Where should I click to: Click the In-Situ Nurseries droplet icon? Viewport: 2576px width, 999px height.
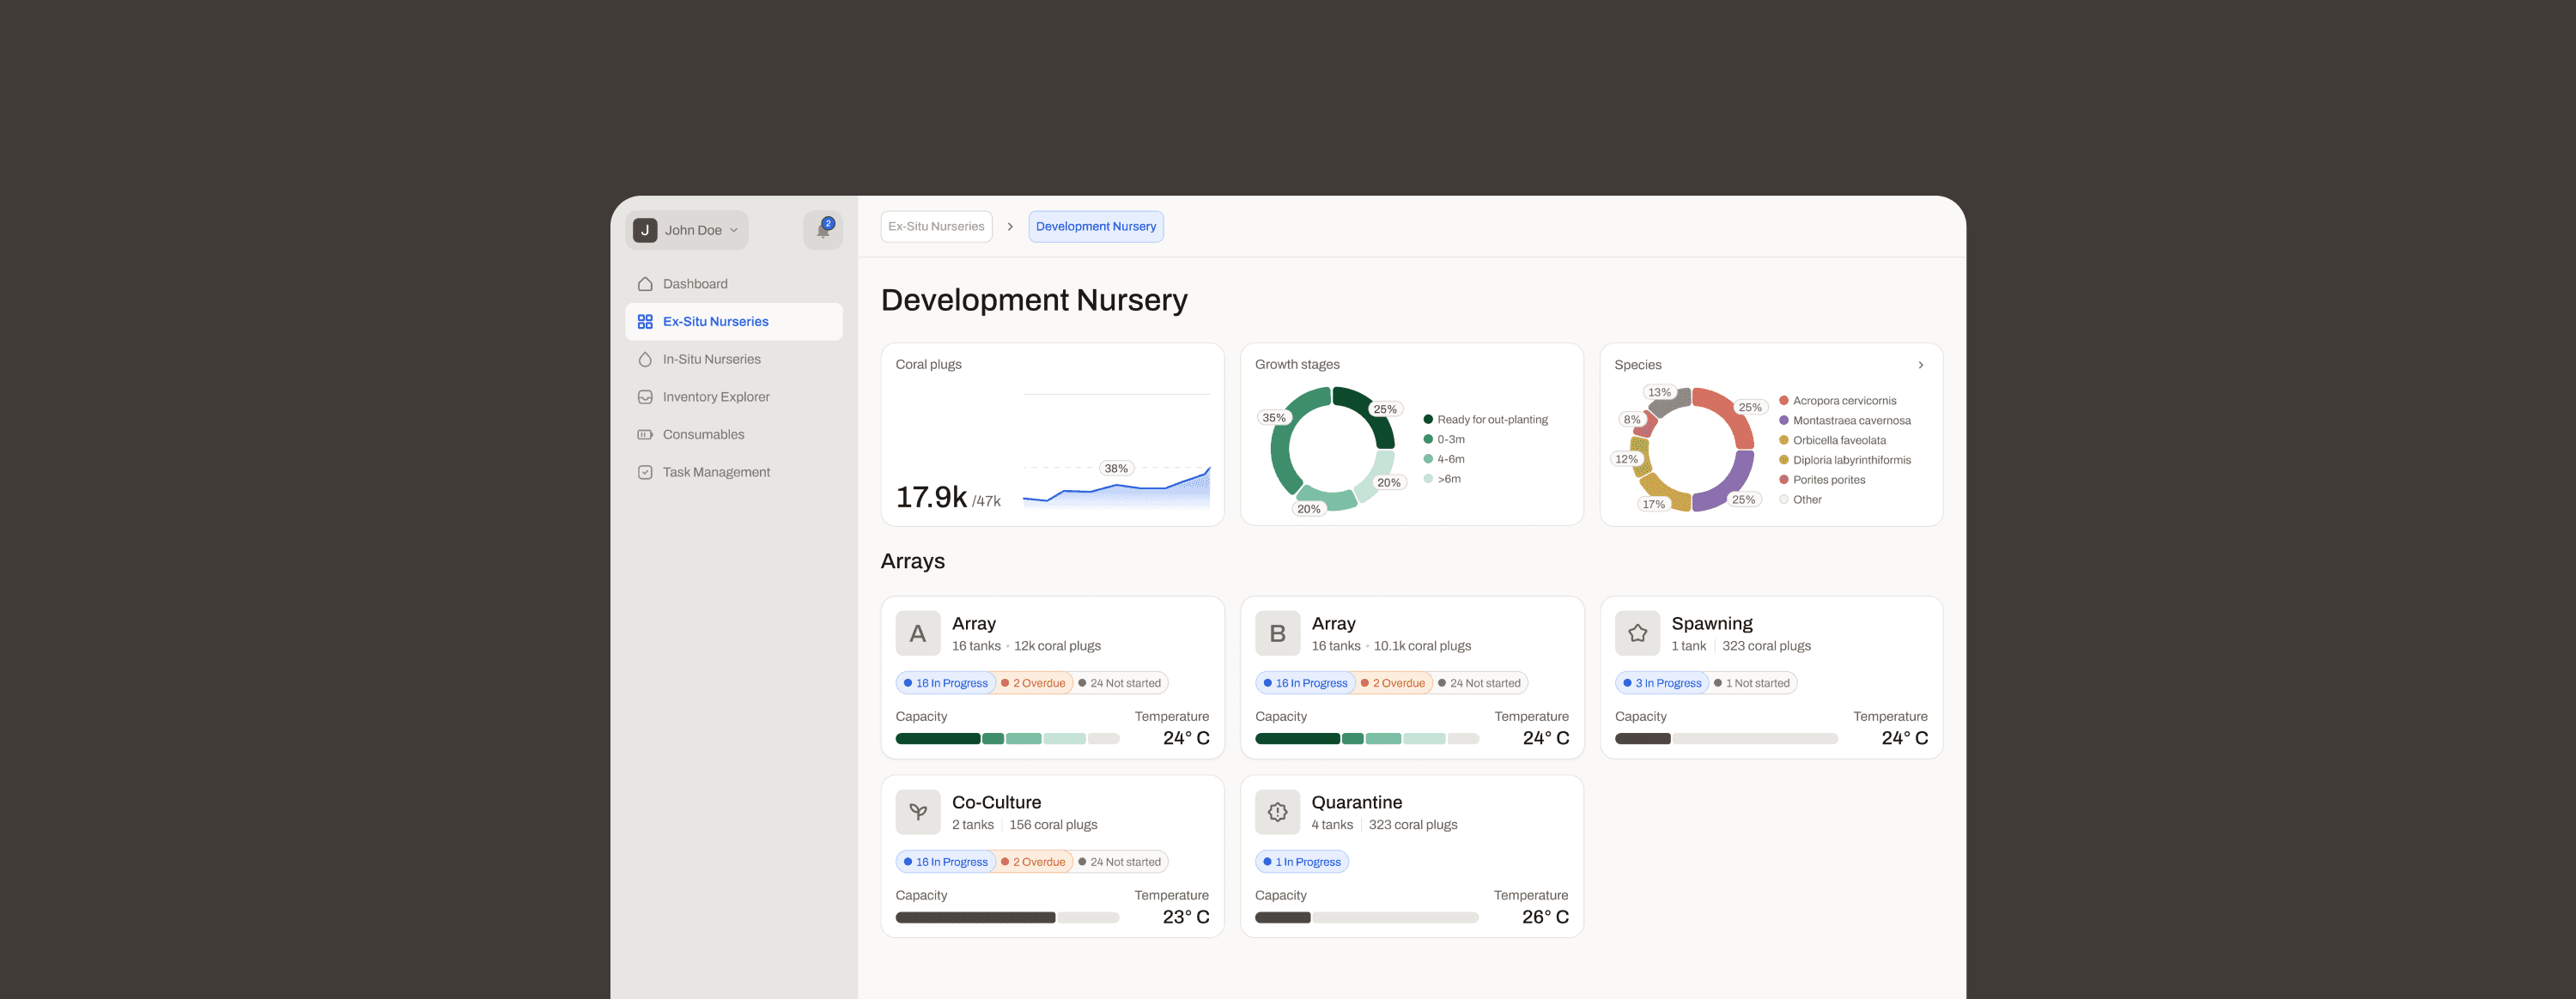tap(645, 359)
